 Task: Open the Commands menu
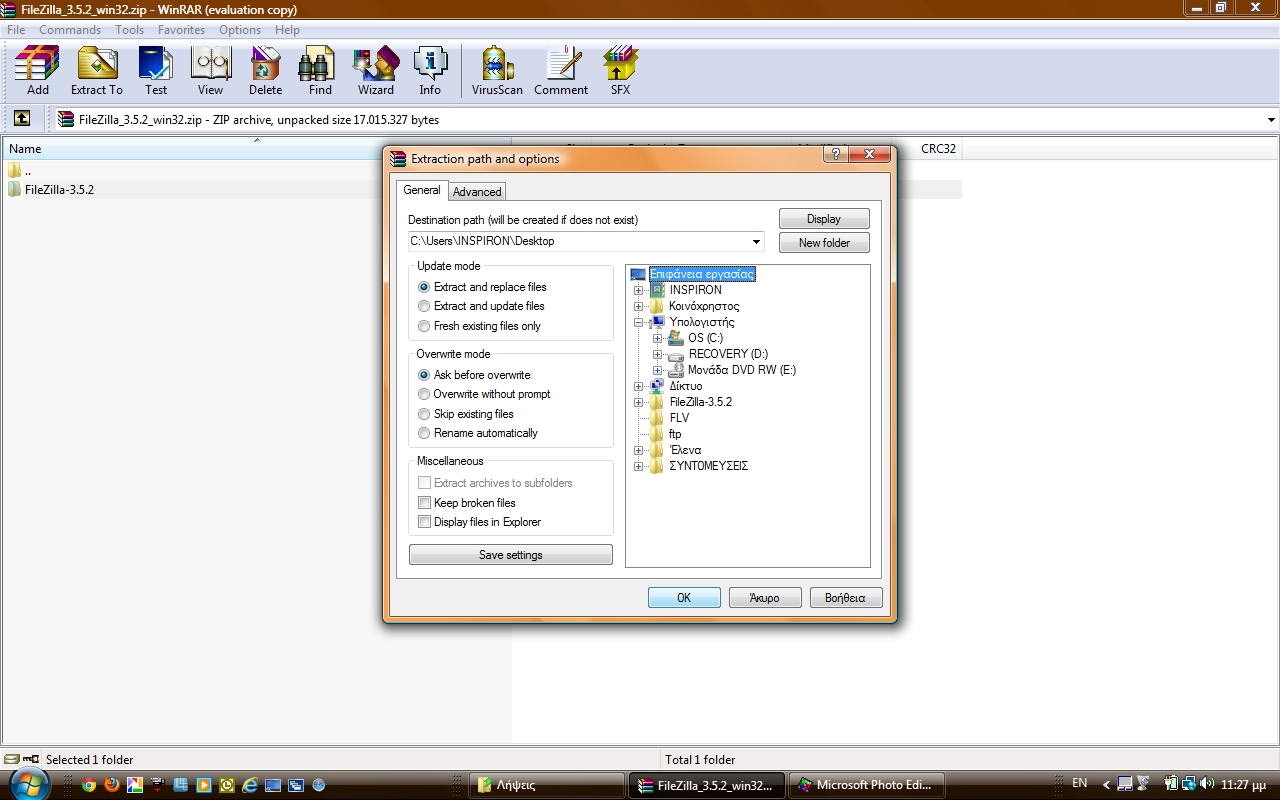point(70,30)
